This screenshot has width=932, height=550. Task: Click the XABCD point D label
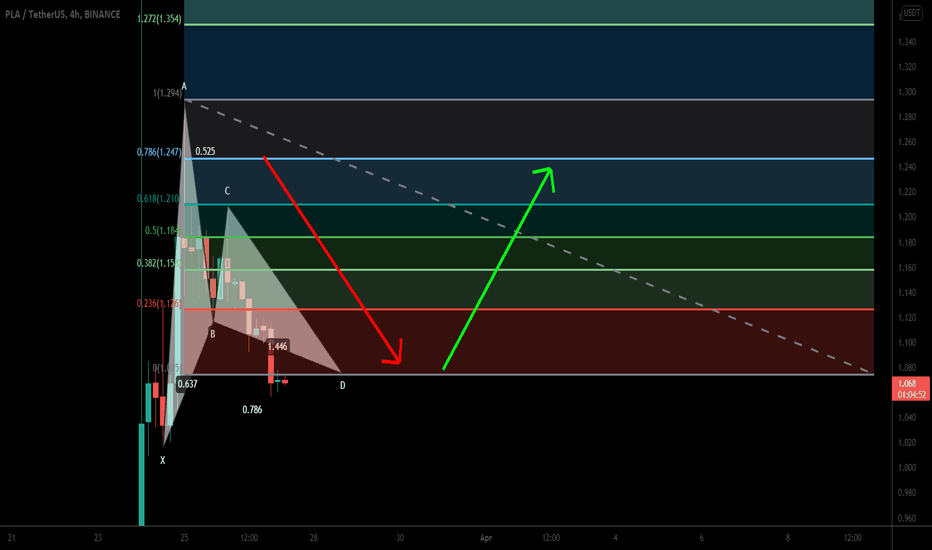342,385
